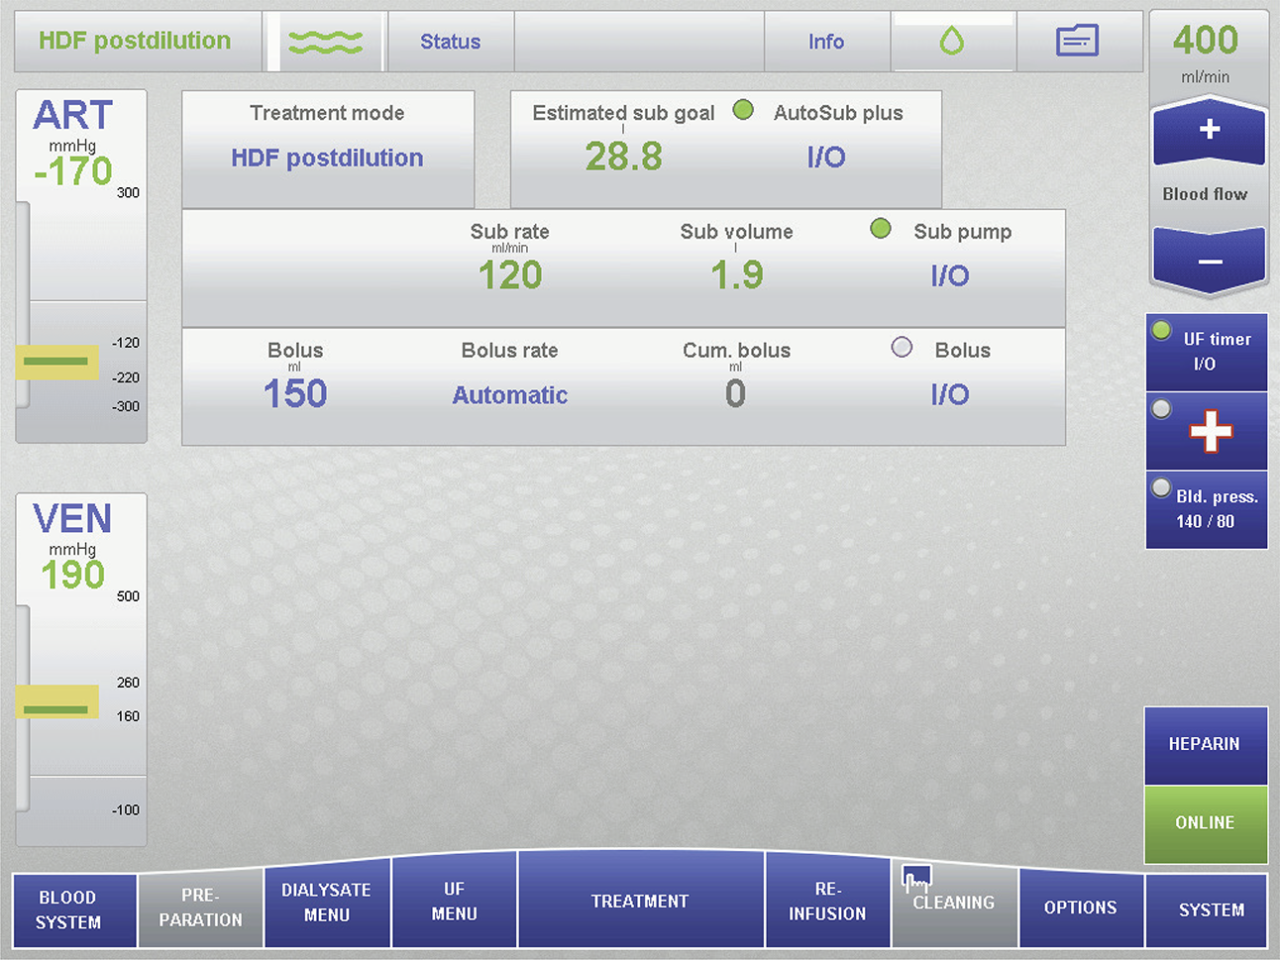Open the UF MENU

[454, 903]
